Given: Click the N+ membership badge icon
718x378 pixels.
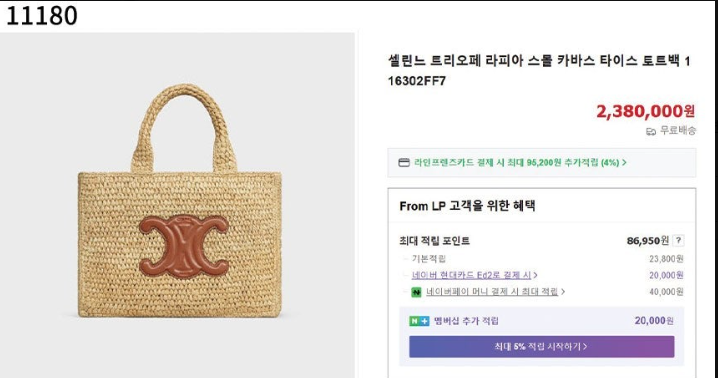Looking at the screenshot, I should [419, 321].
